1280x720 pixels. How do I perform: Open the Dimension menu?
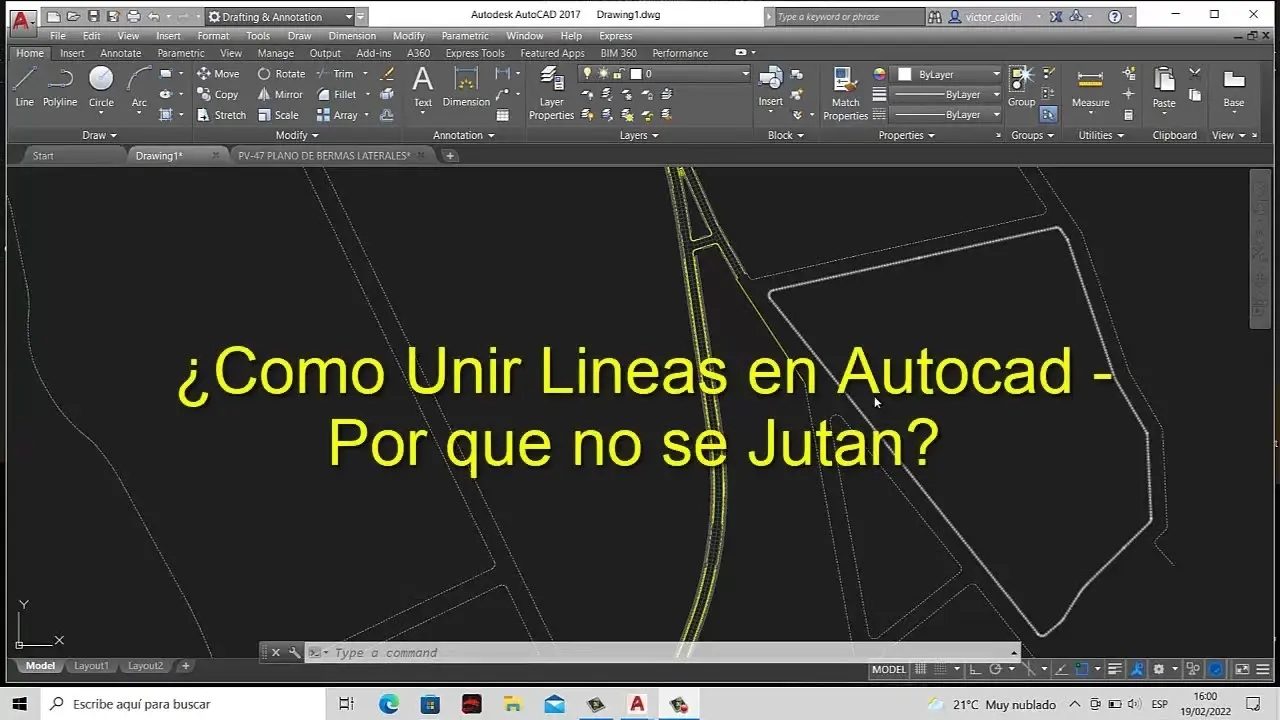click(352, 36)
